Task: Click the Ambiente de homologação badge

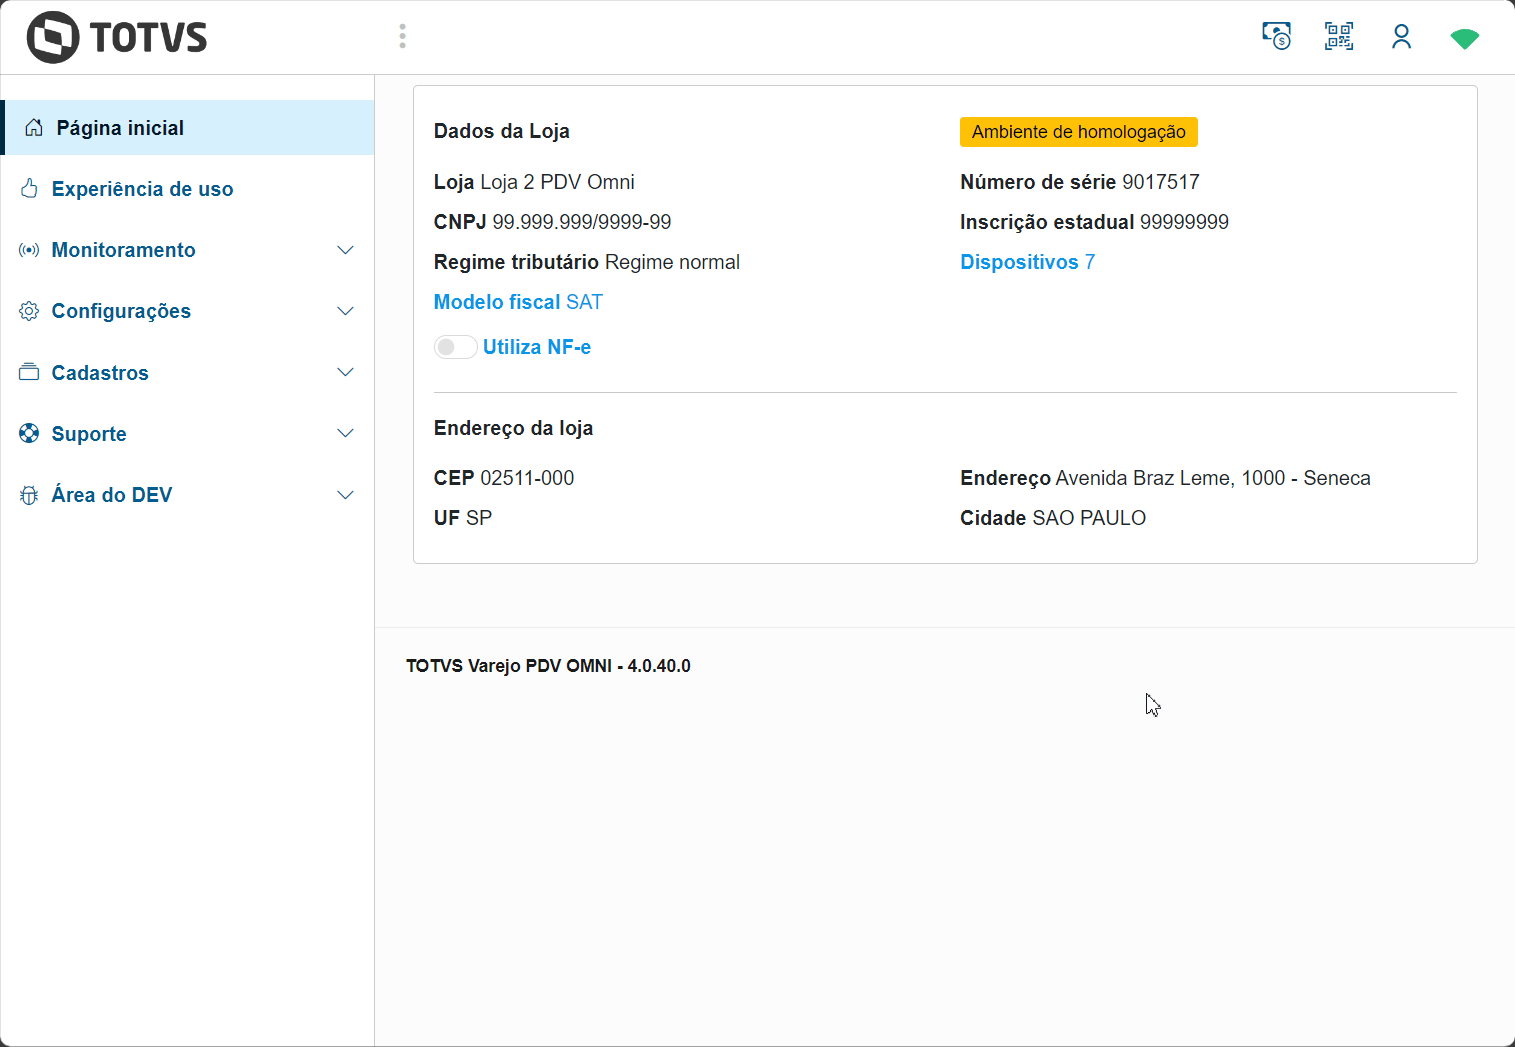Action: pyautogui.click(x=1078, y=132)
